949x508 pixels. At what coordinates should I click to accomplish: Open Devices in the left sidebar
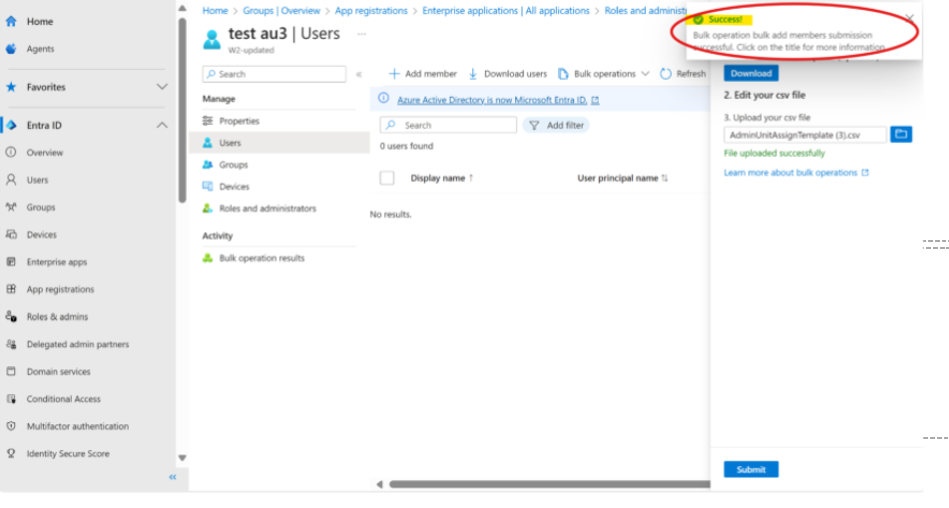(x=41, y=234)
